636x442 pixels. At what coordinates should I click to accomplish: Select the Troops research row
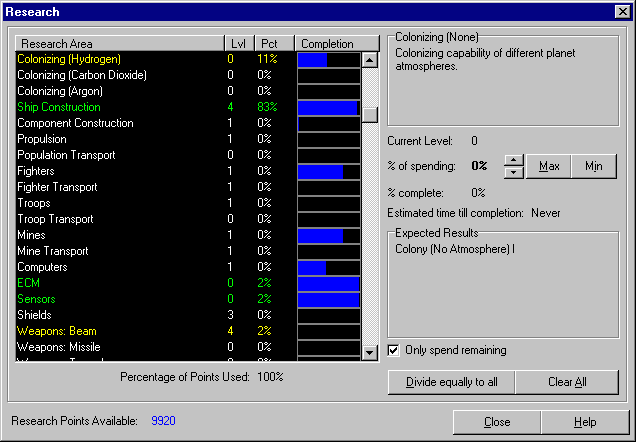pos(189,203)
